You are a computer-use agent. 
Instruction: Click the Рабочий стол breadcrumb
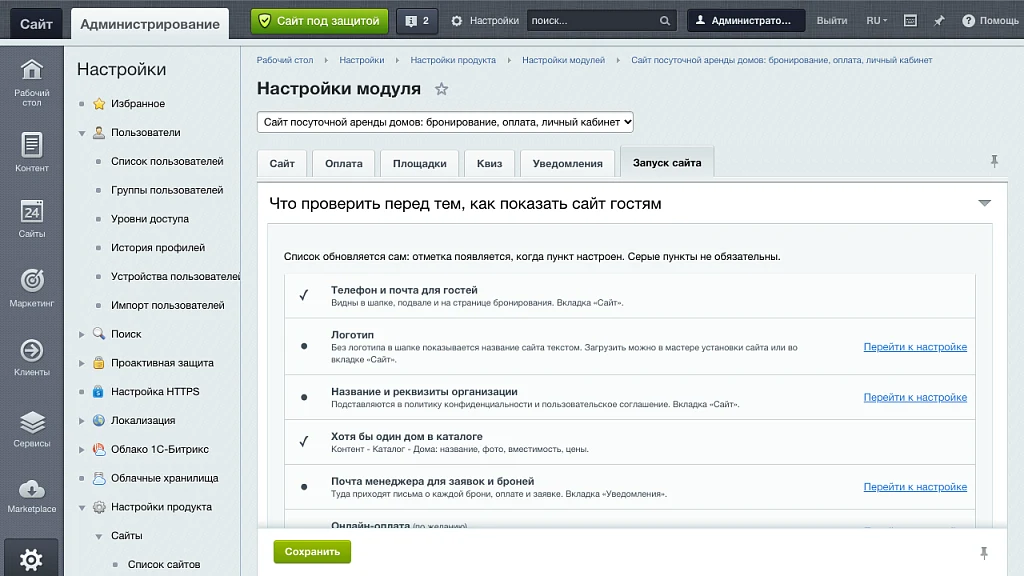[285, 60]
